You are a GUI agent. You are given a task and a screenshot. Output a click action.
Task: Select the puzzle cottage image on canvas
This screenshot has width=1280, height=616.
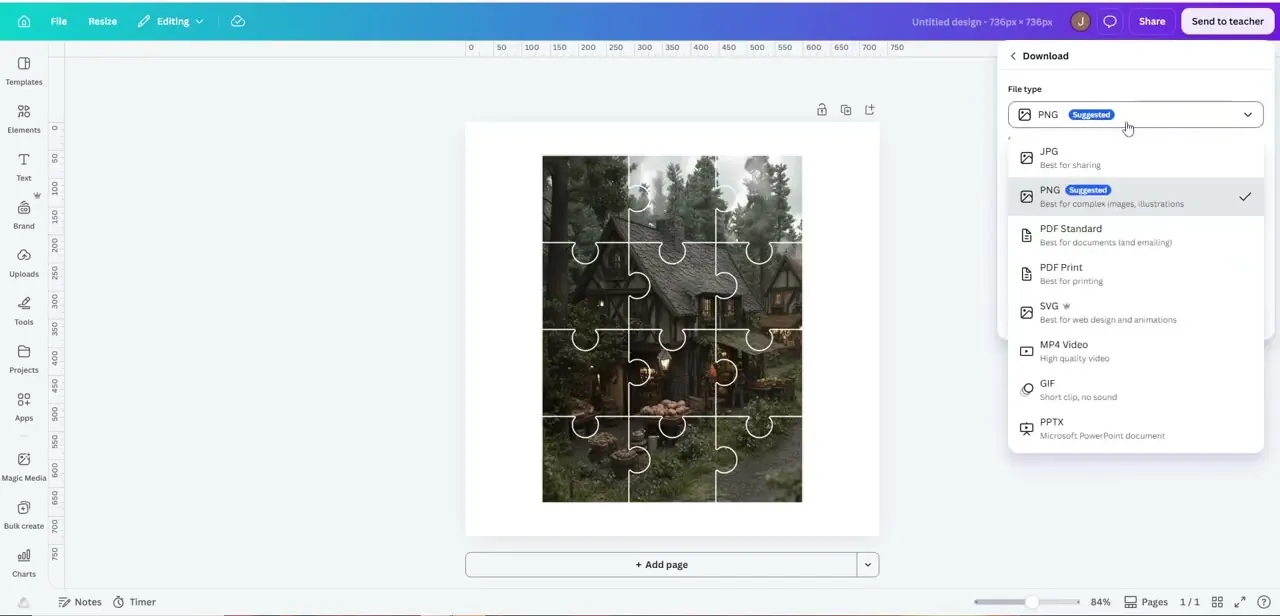(x=672, y=328)
